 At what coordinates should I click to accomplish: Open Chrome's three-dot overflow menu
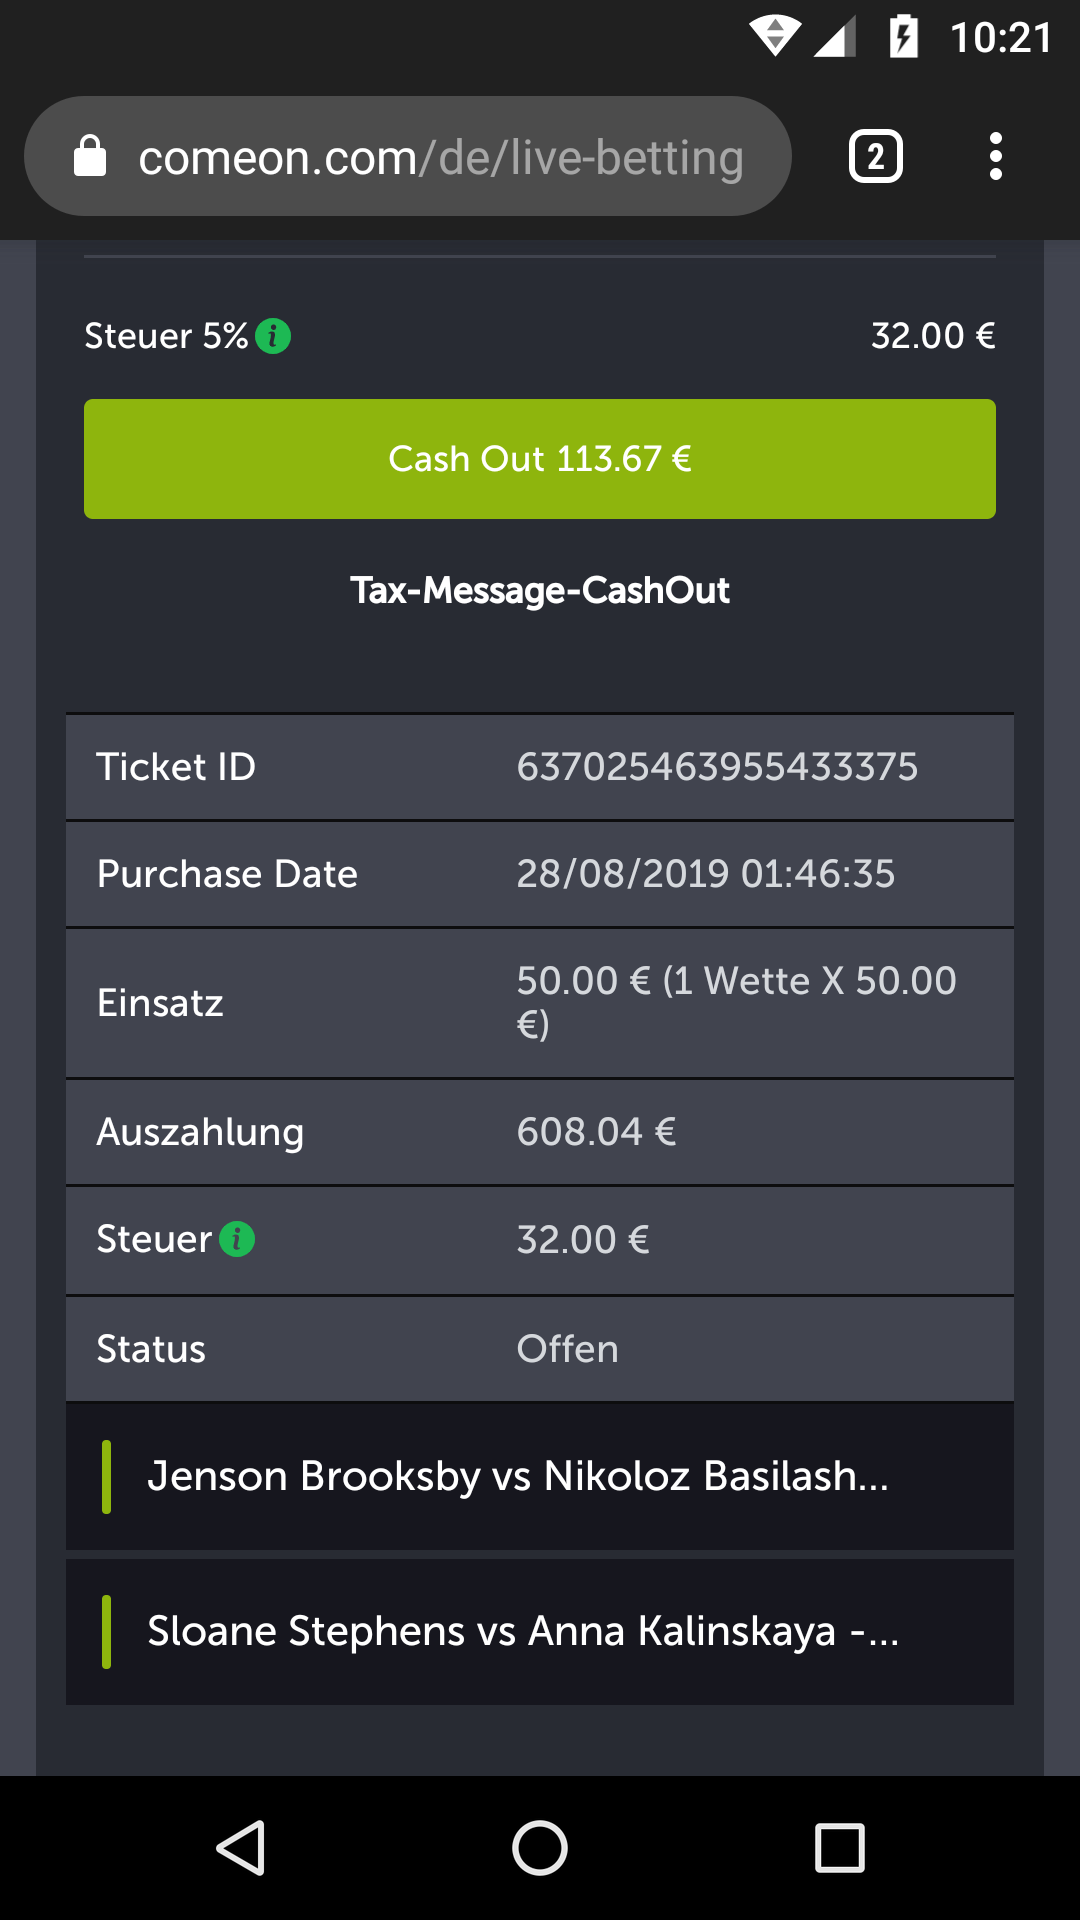click(995, 157)
